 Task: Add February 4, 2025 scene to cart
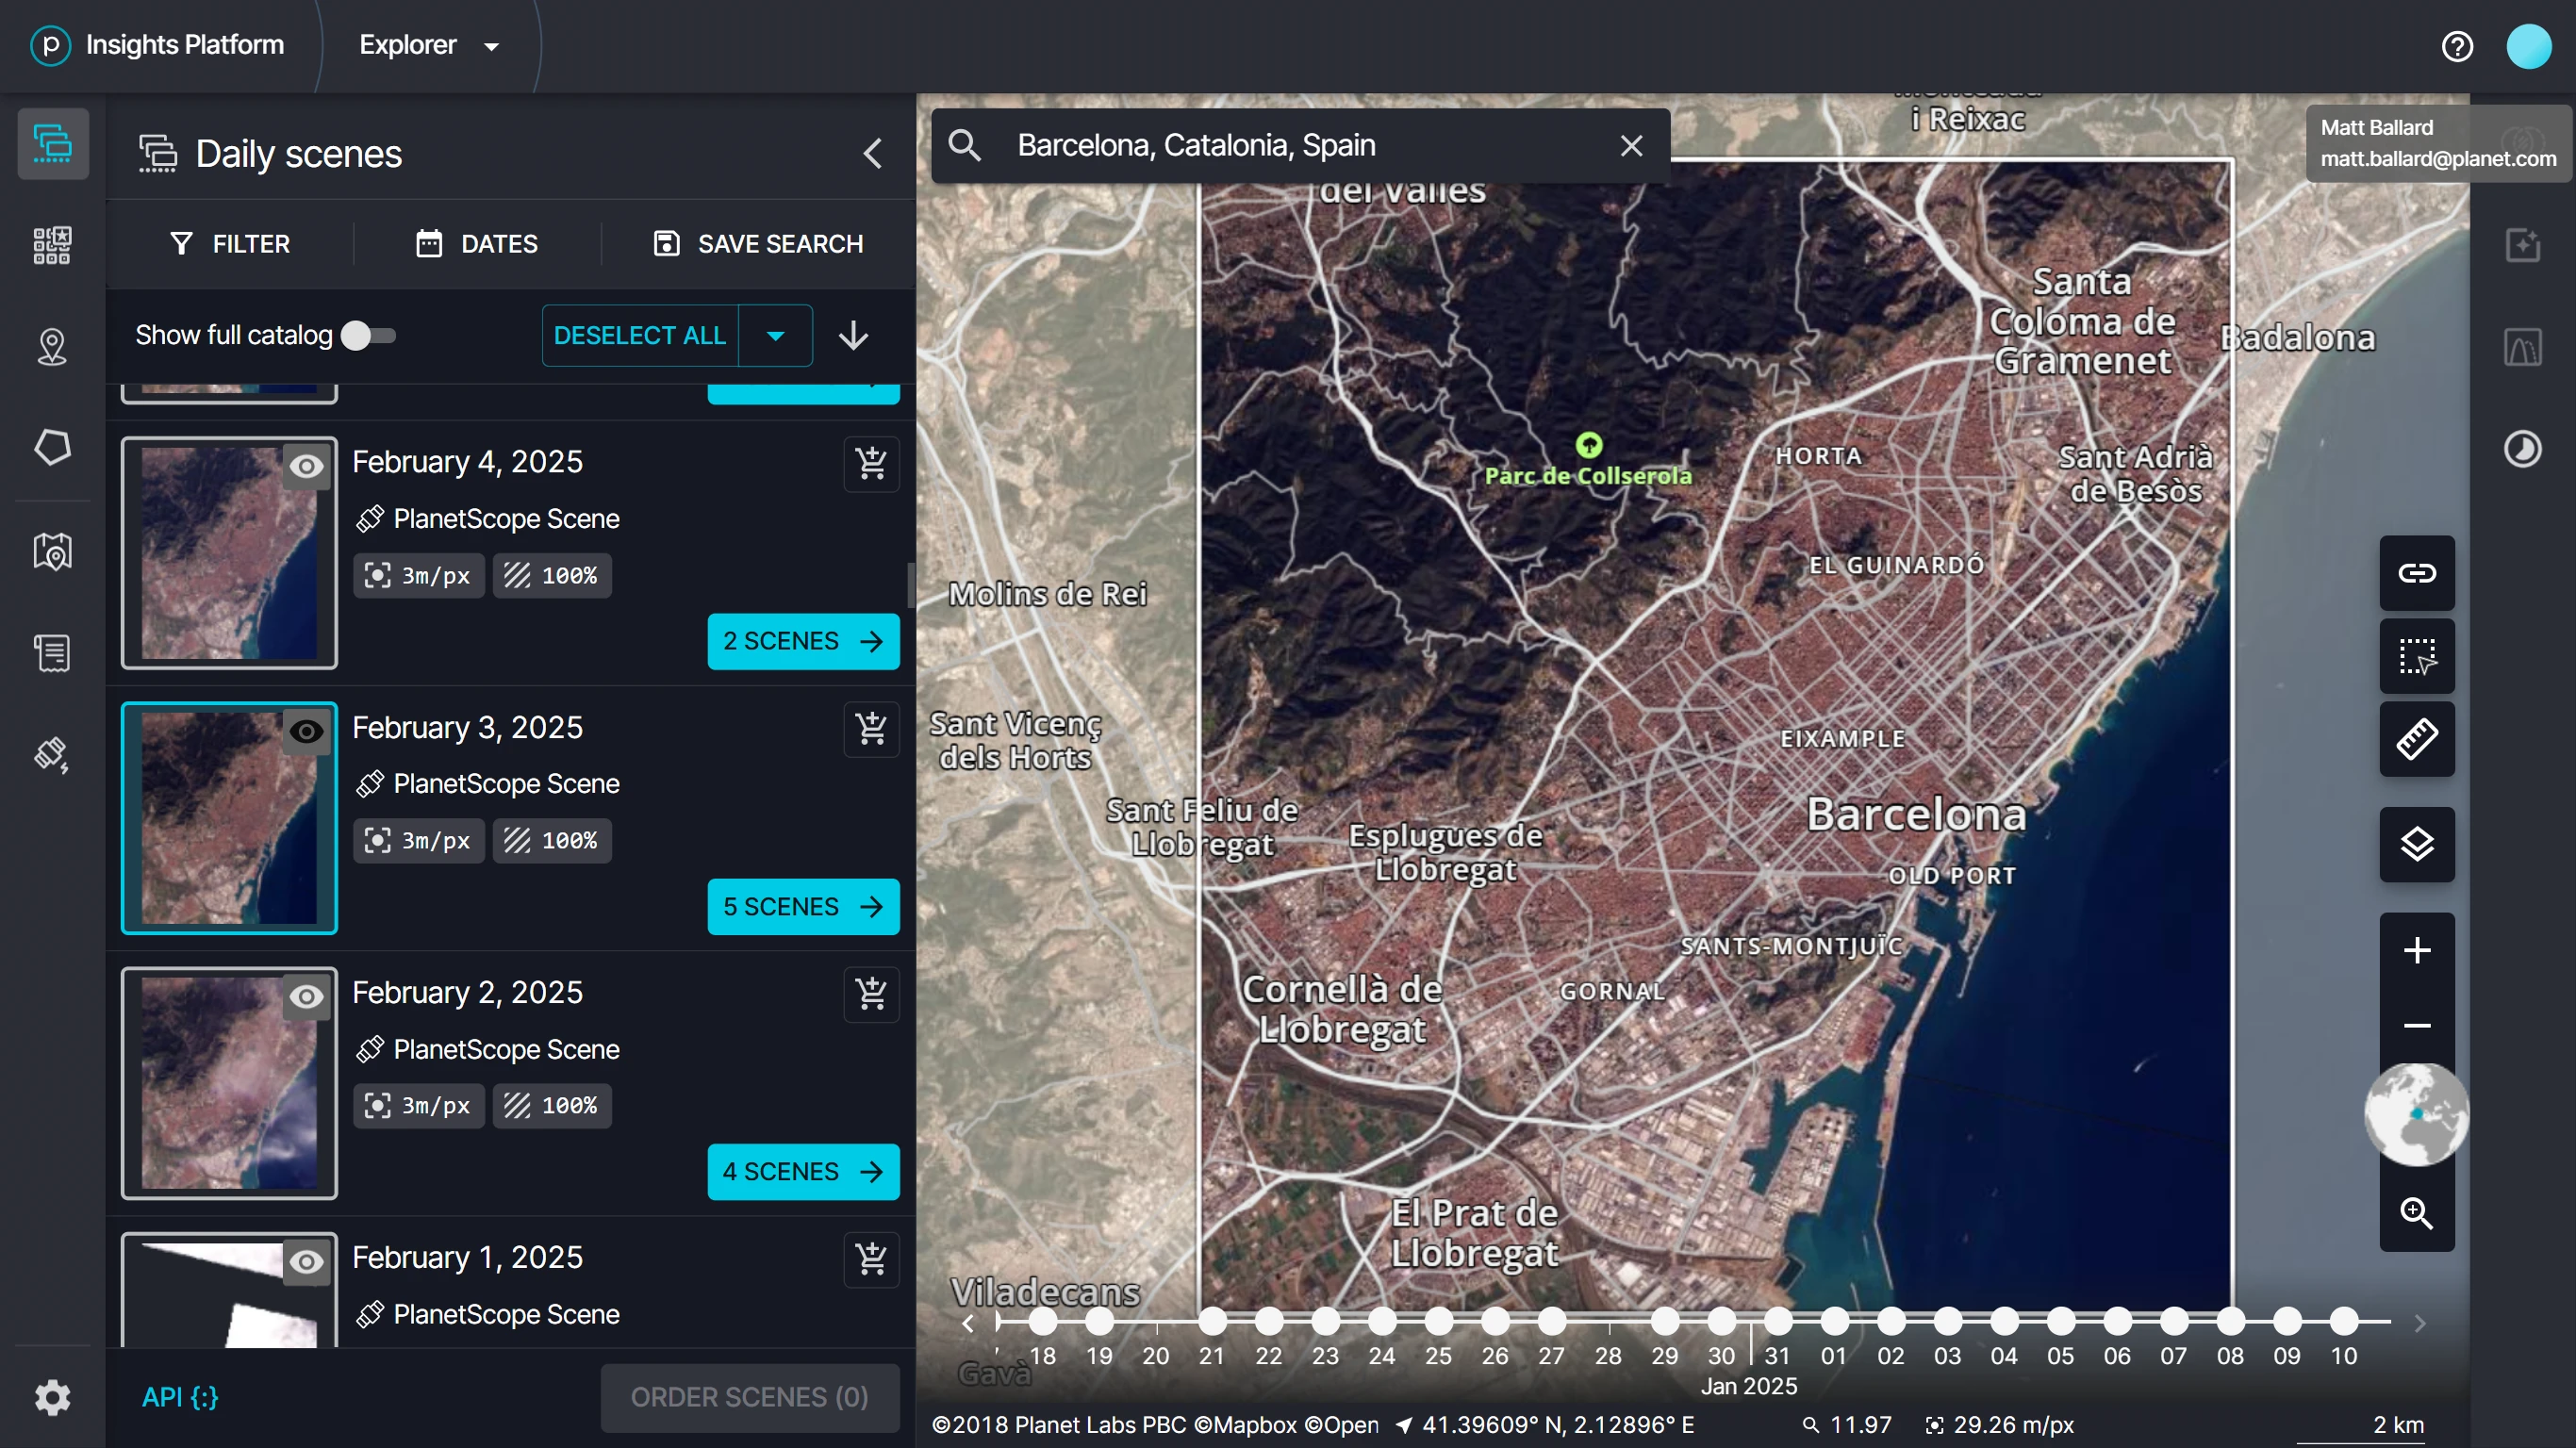coord(871,463)
